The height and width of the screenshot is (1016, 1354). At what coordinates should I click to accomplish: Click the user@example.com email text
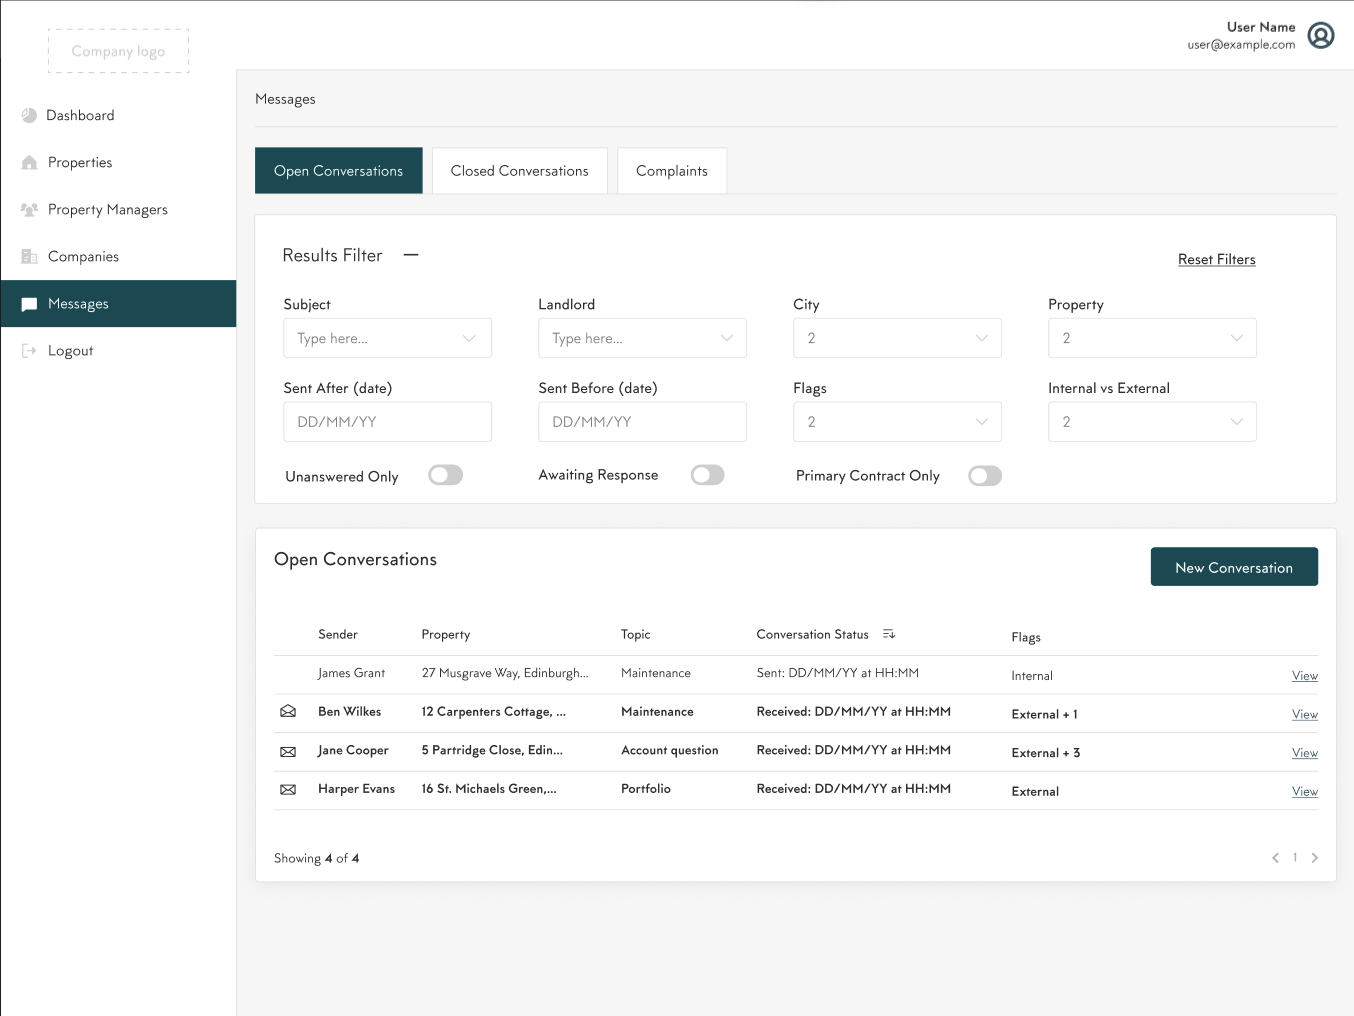click(x=1241, y=45)
